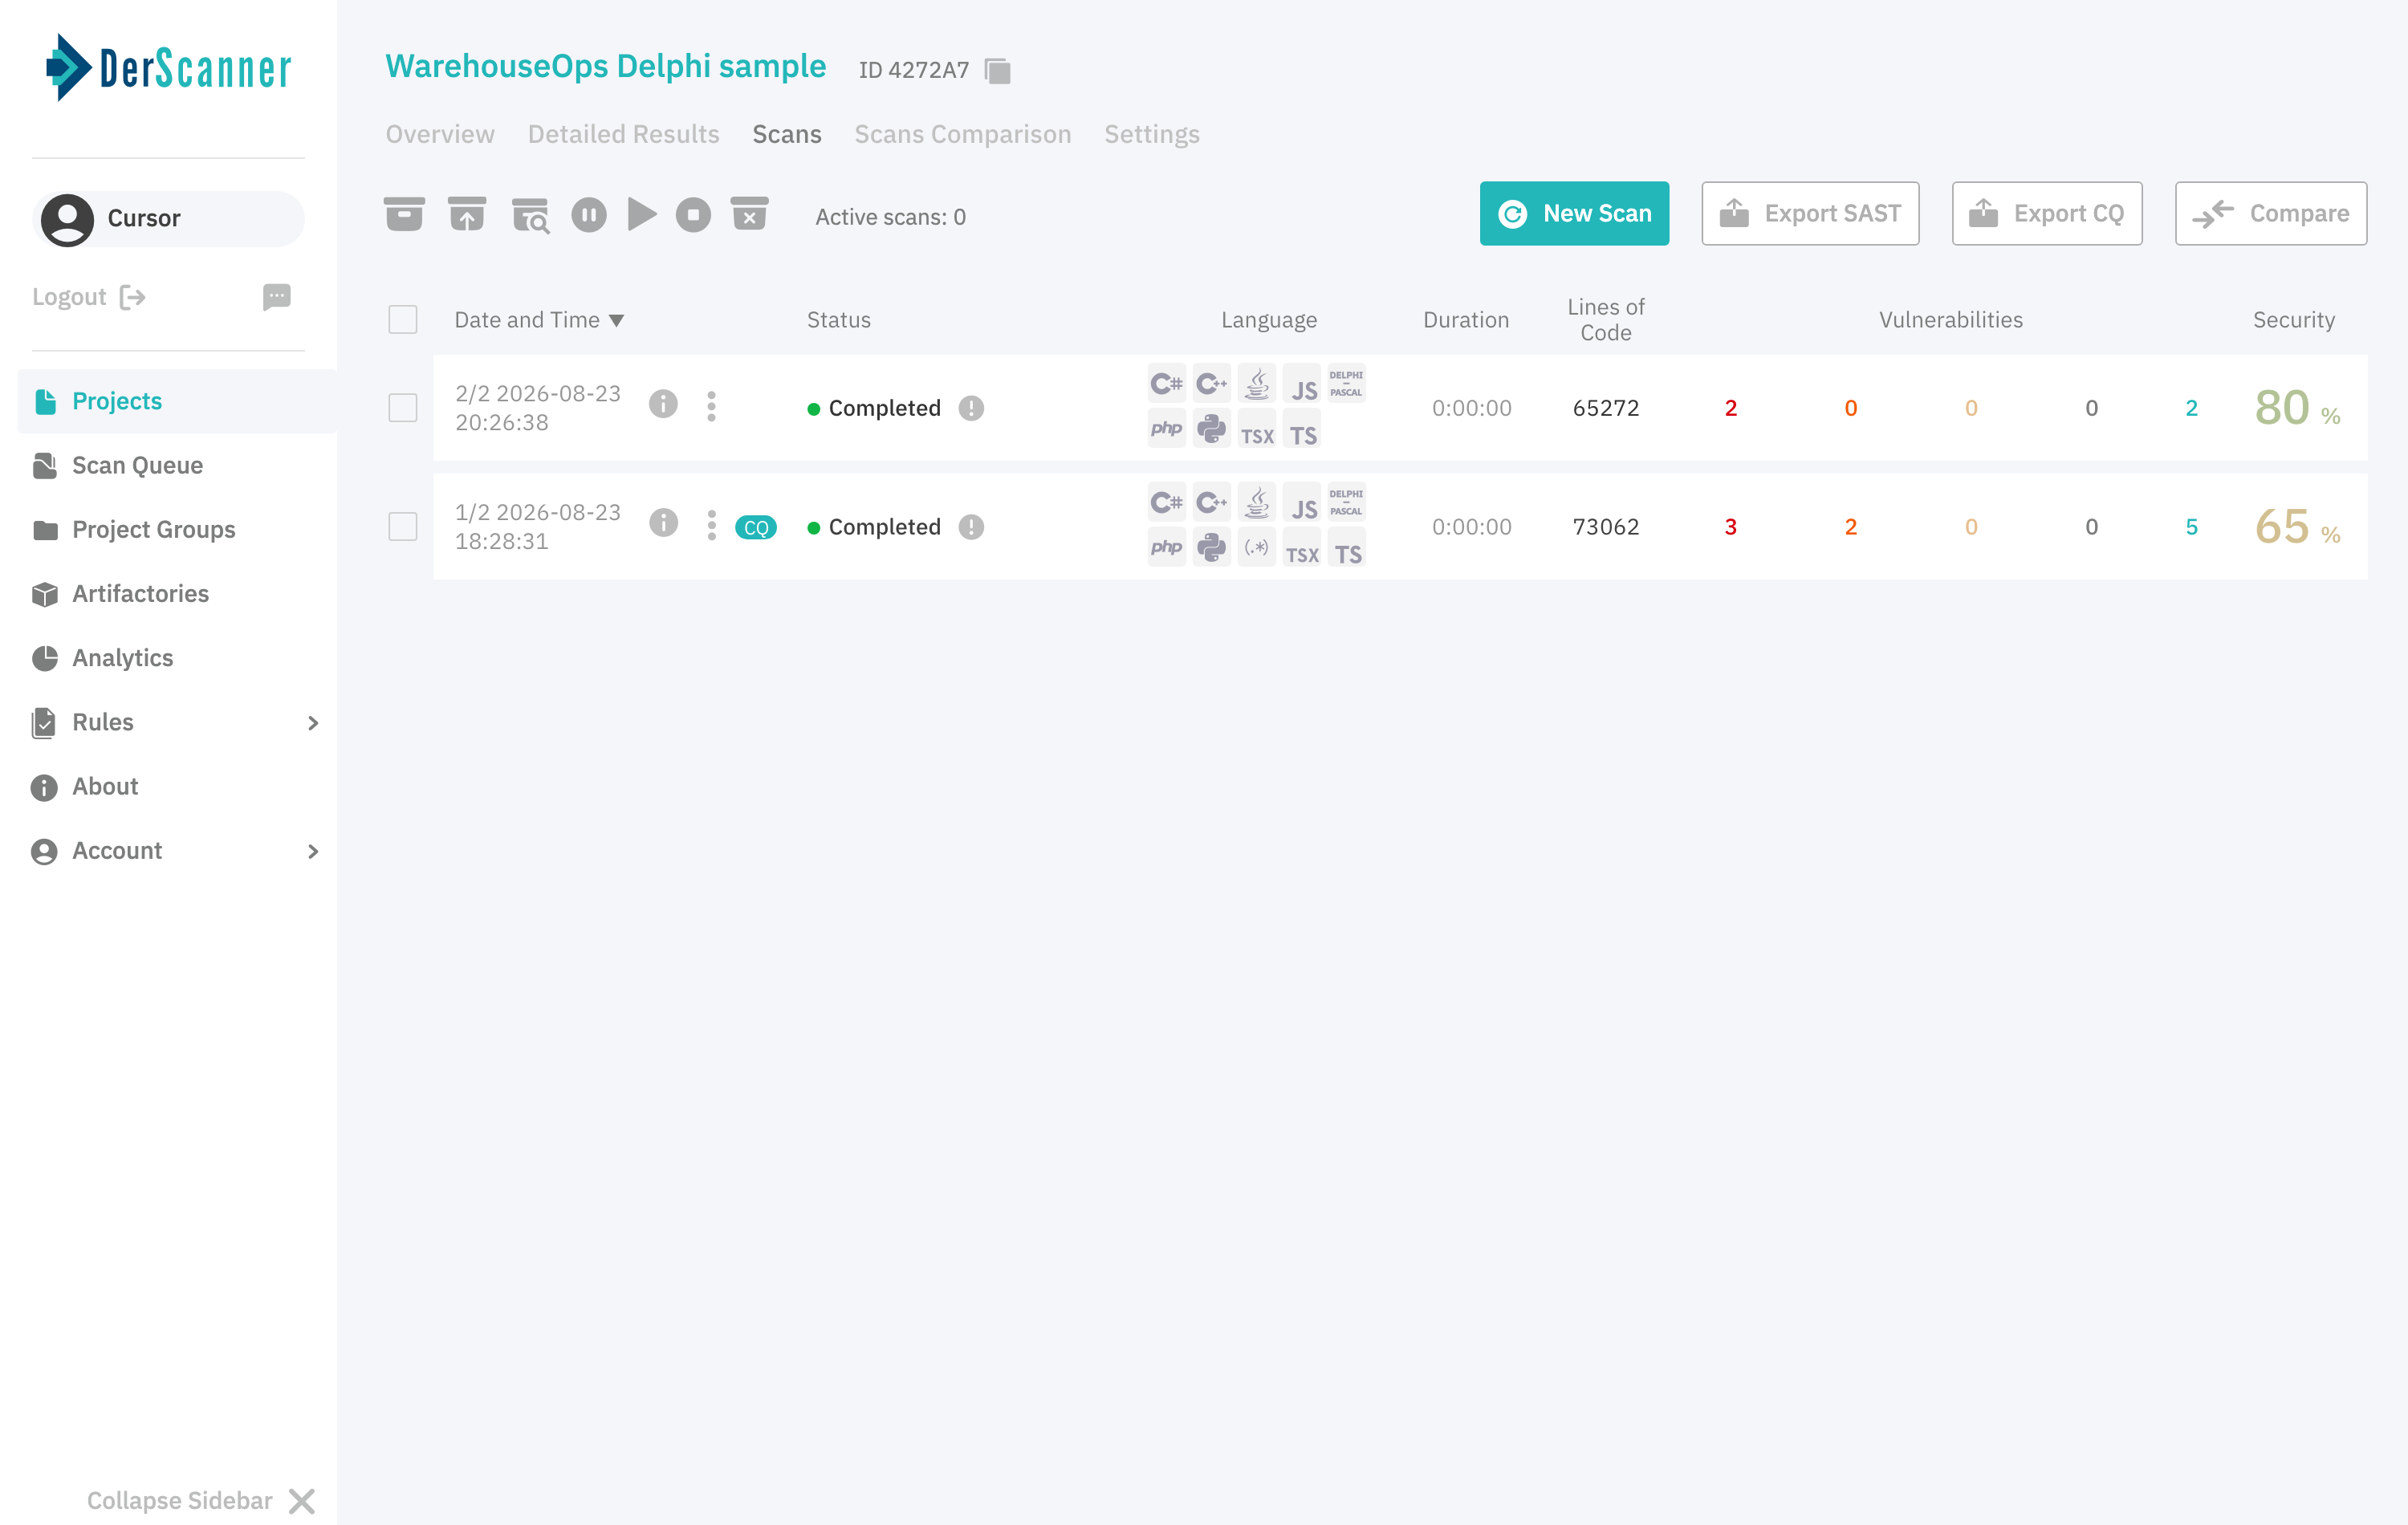Pause scan using the toolbar icon
This screenshot has width=2408, height=1525.
point(589,215)
